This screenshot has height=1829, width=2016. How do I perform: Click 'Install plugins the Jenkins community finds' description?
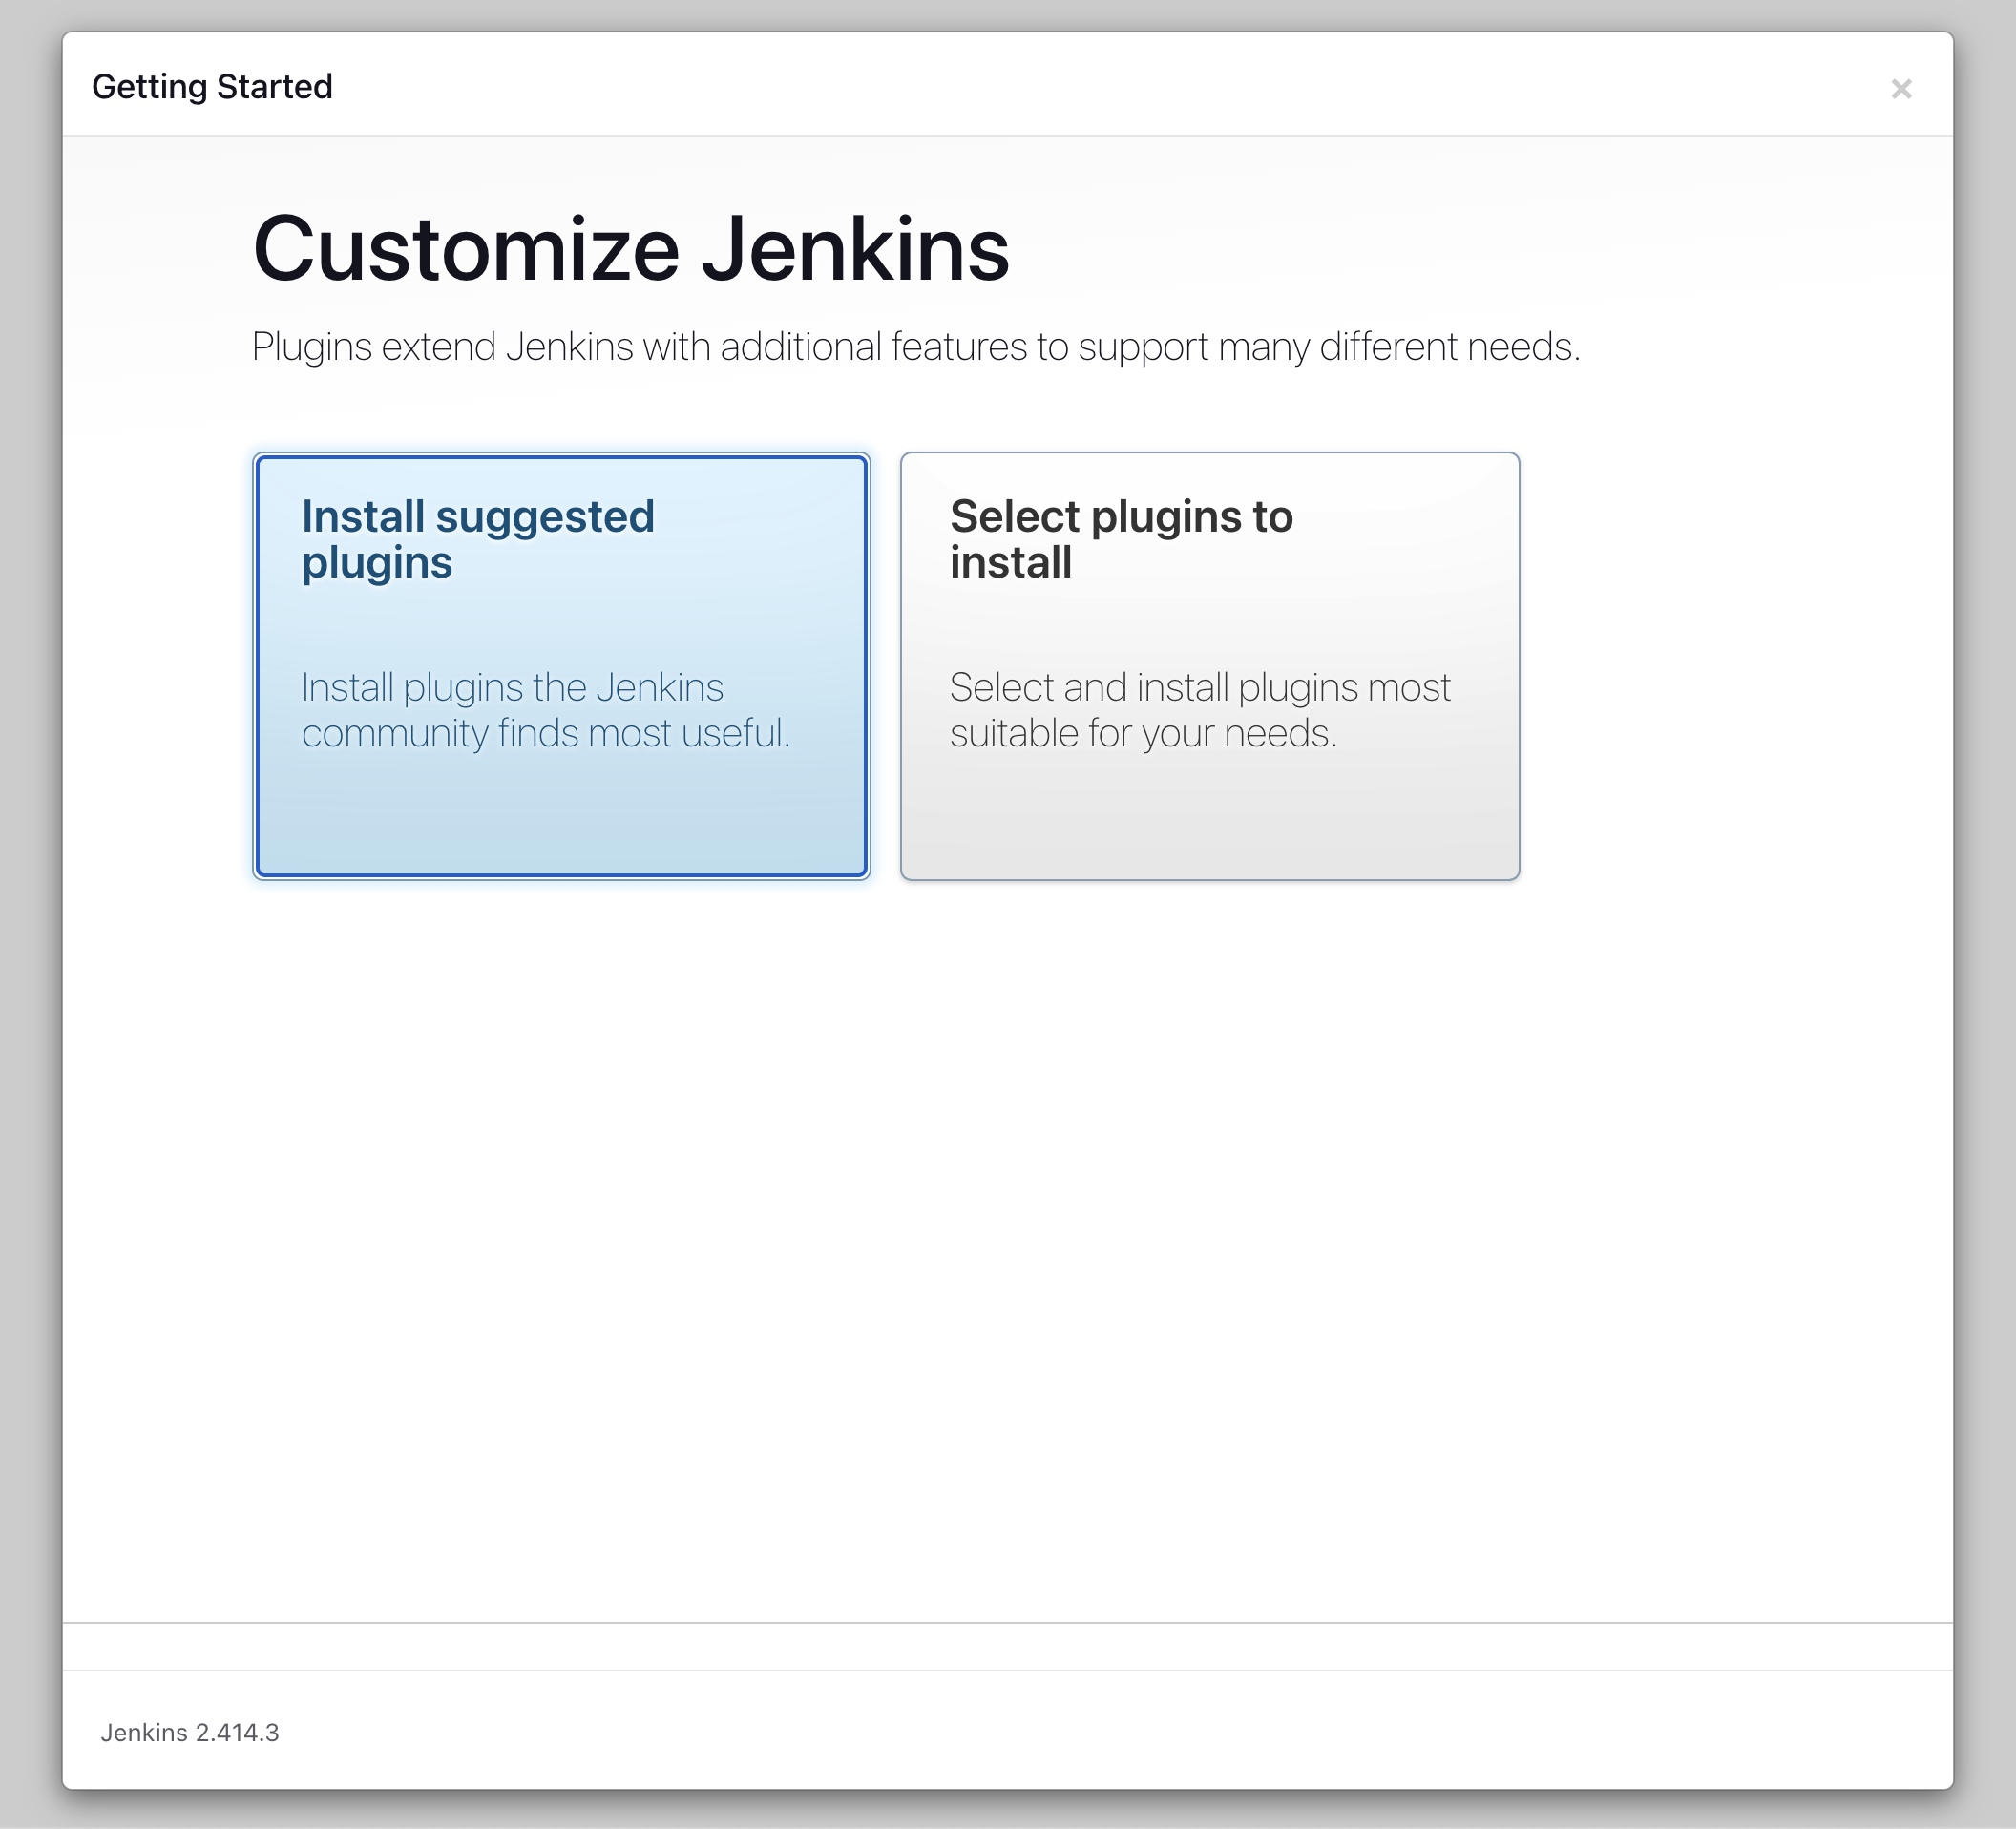pos(512,688)
